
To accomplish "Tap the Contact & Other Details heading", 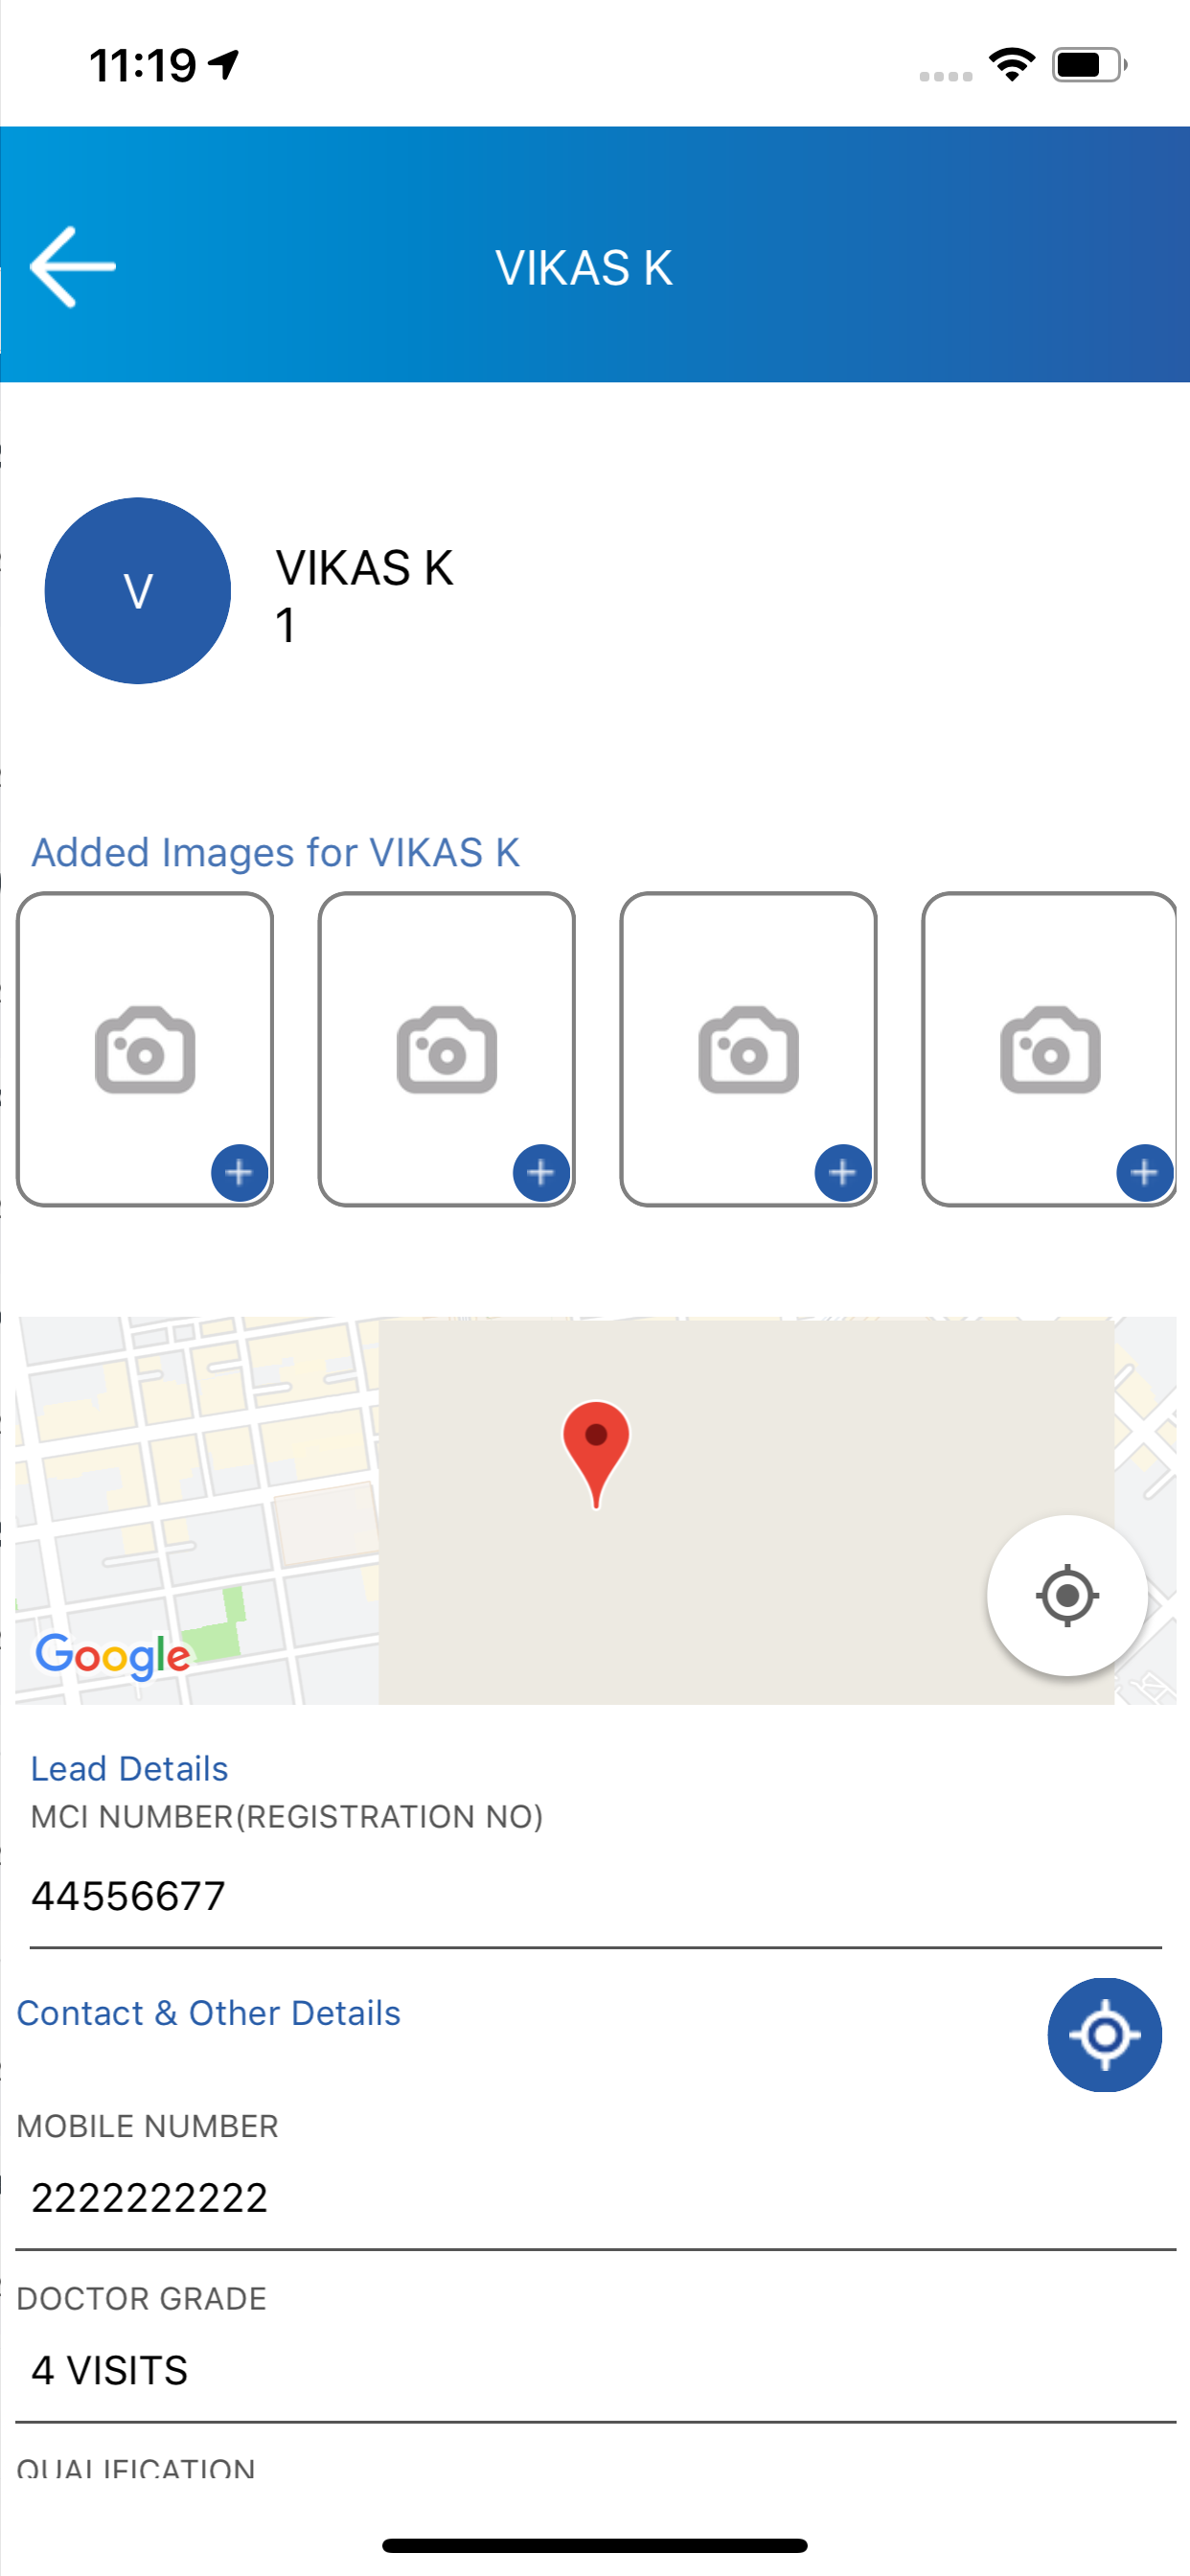I will pos(209,2013).
